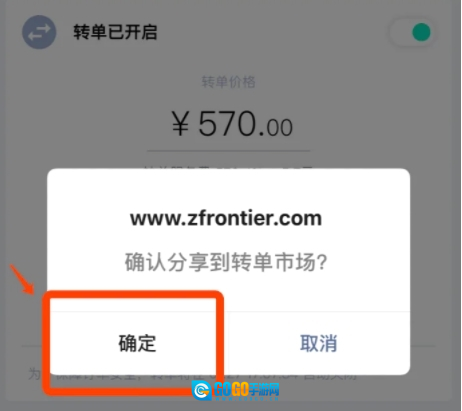Click the question mark ending the dialog message
The width and height of the screenshot is (462, 411).
click(322, 263)
